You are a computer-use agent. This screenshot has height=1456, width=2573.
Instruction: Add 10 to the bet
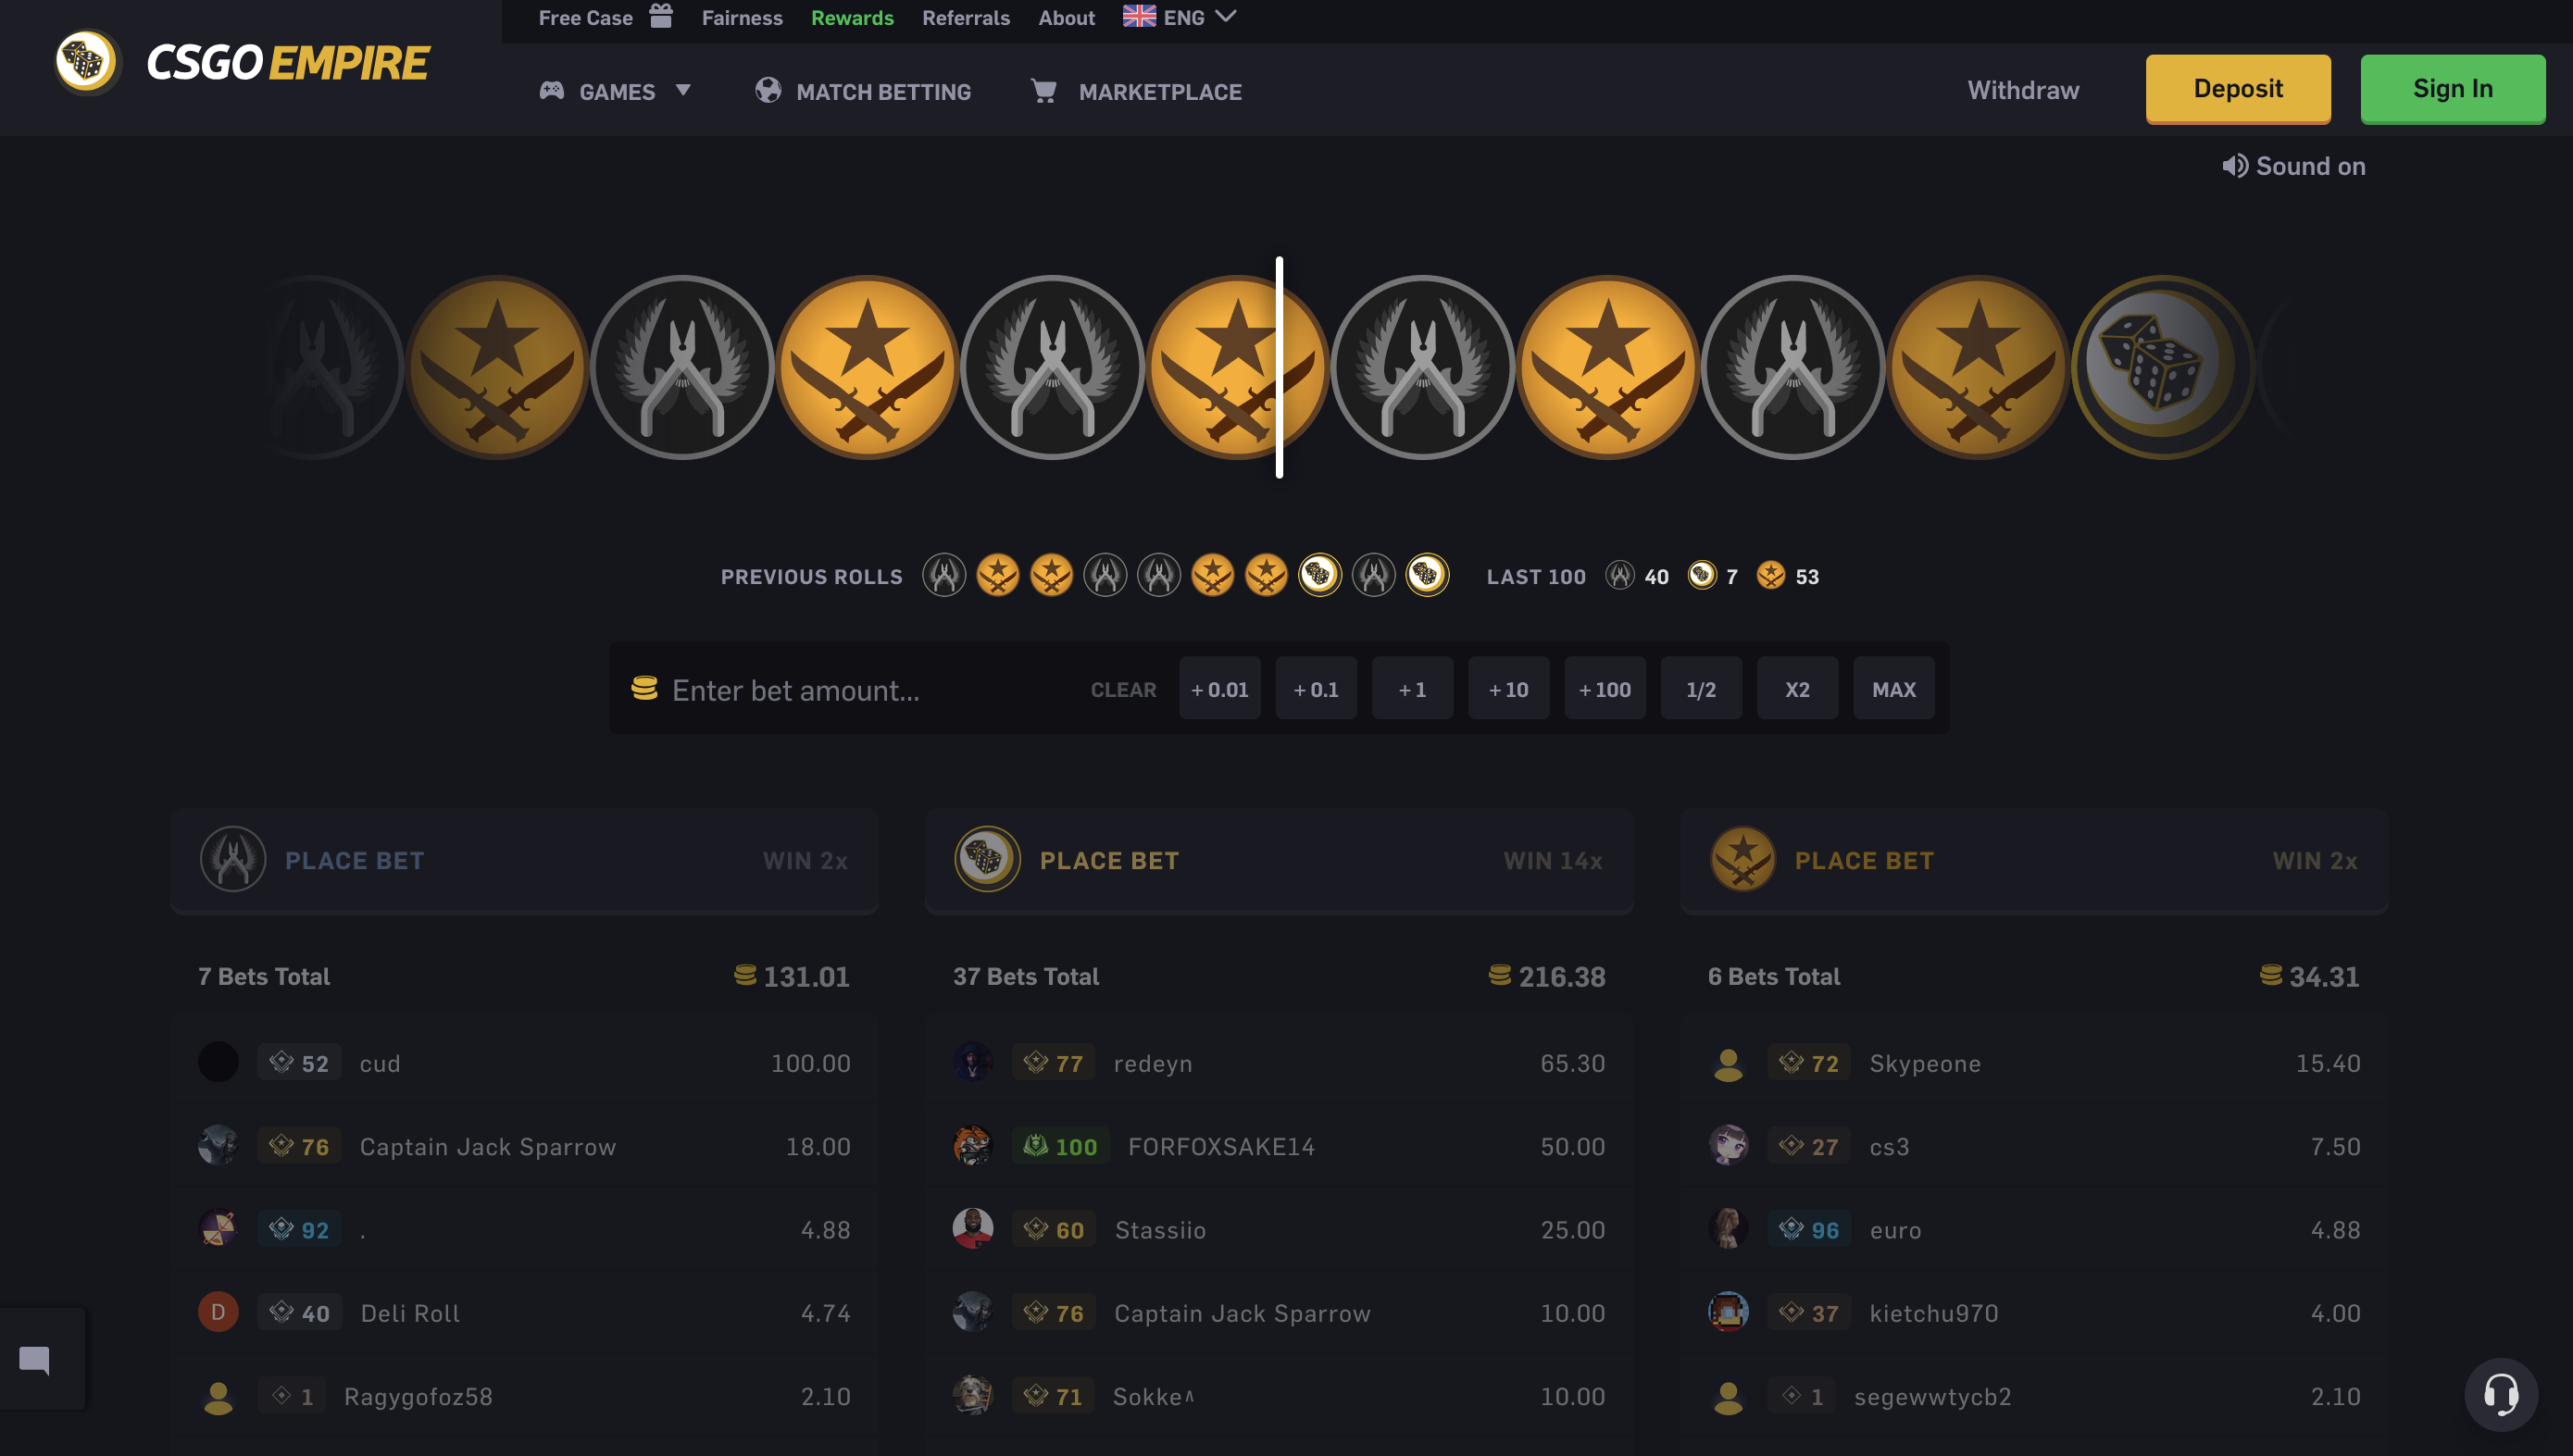(x=1508, y=688)
